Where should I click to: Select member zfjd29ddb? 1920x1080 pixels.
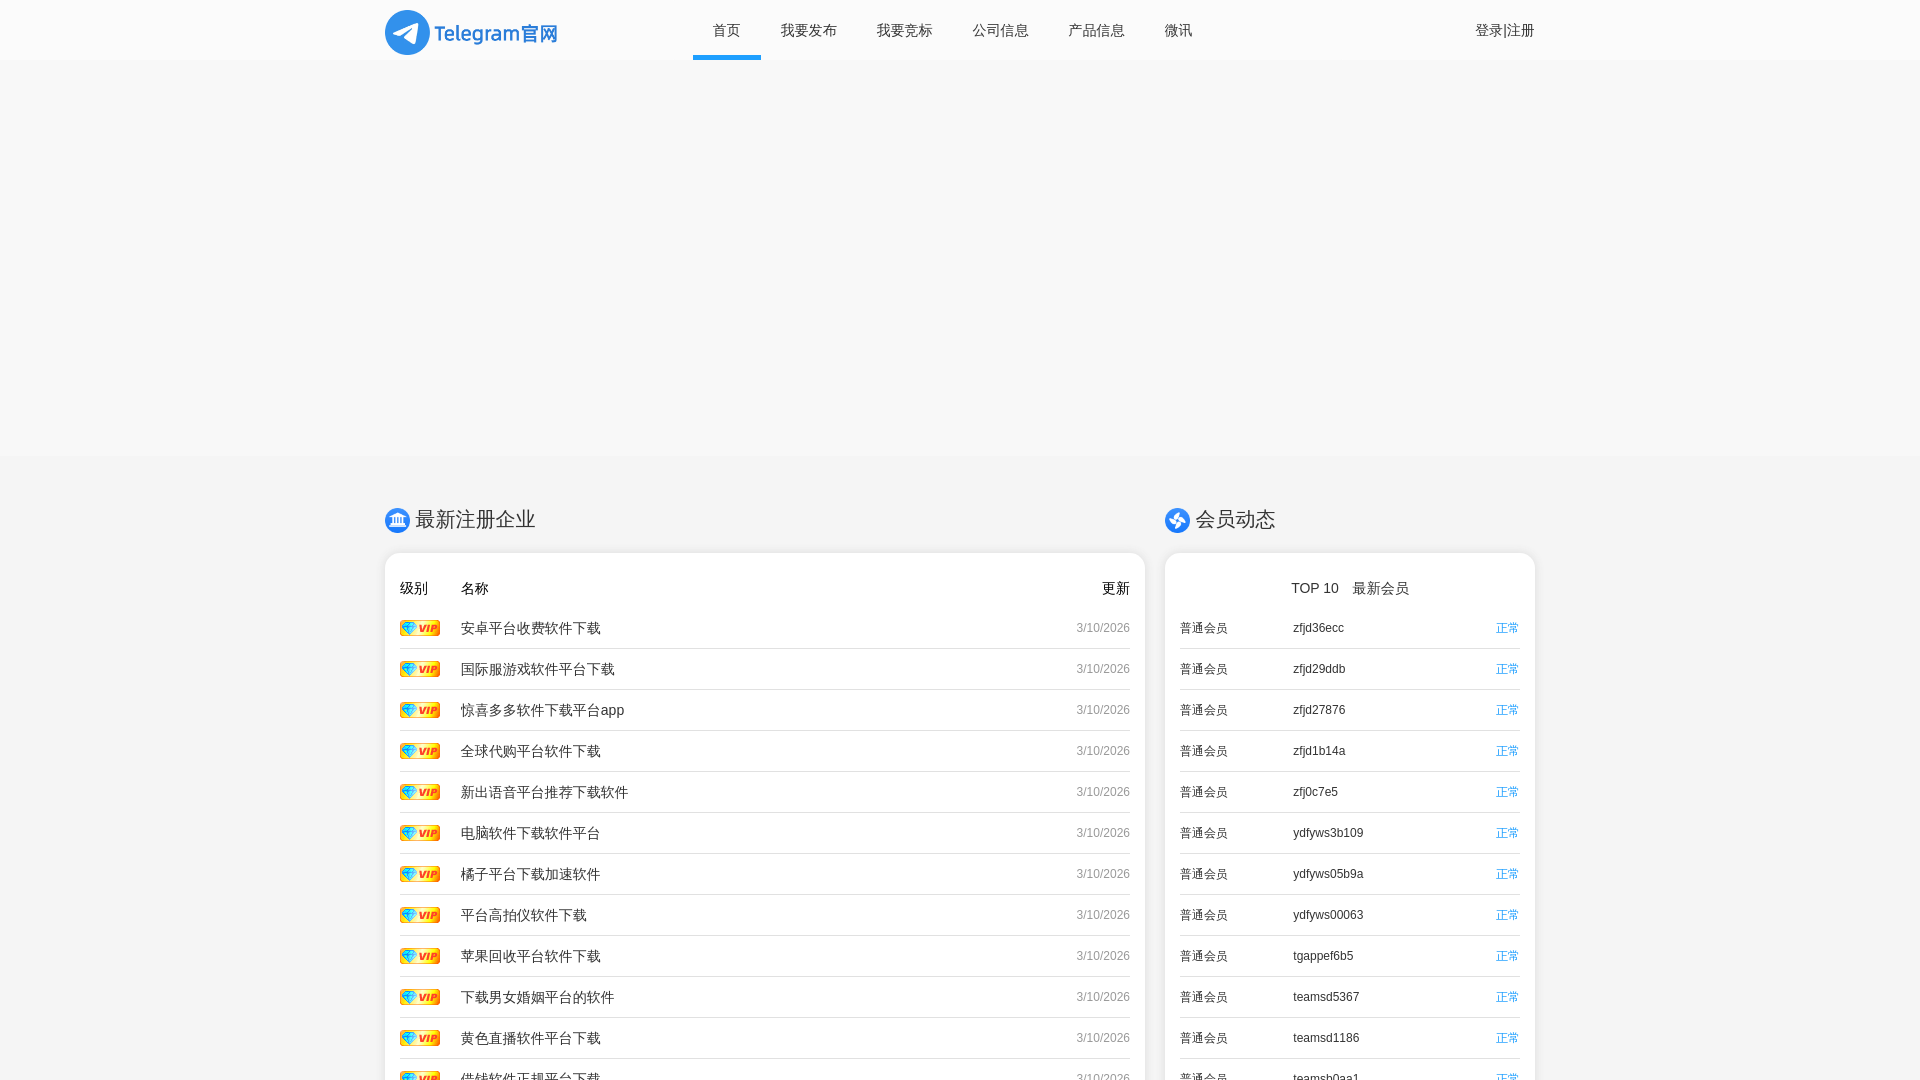click(x=1319, y=669)
